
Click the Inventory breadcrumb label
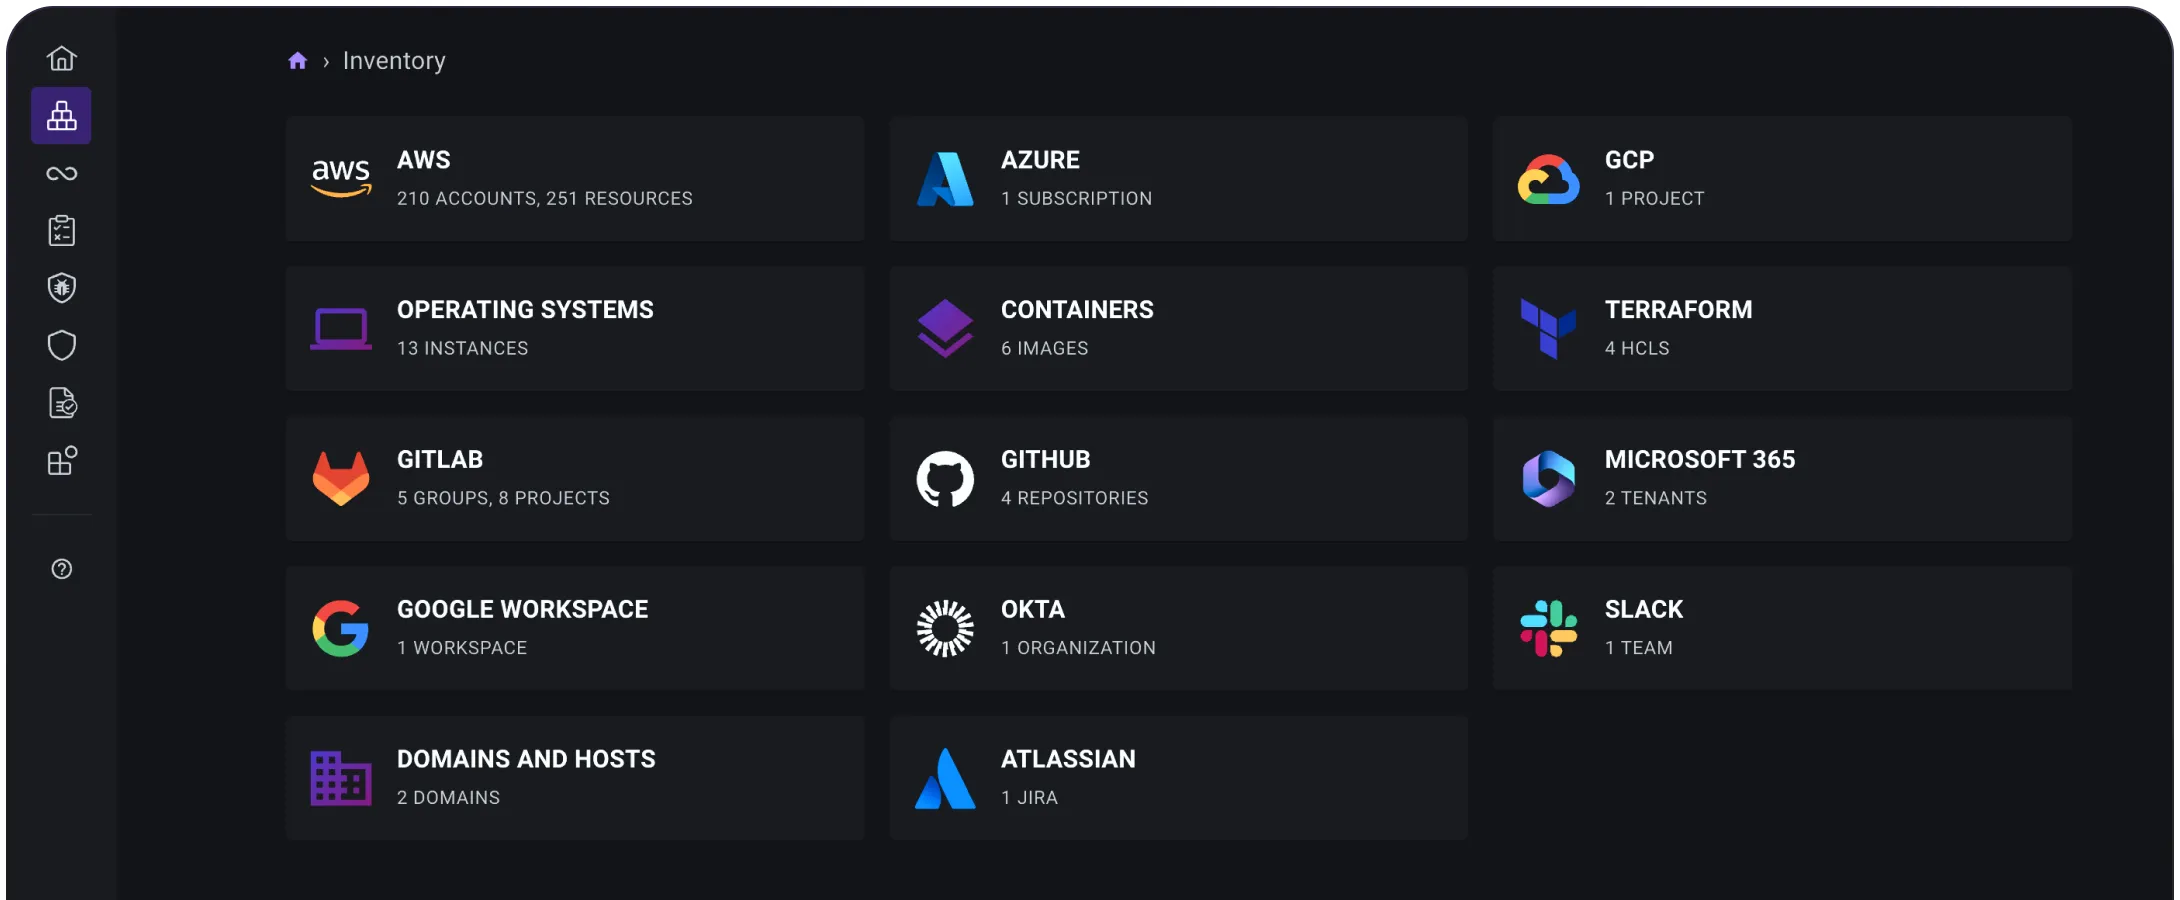point(394,61)
